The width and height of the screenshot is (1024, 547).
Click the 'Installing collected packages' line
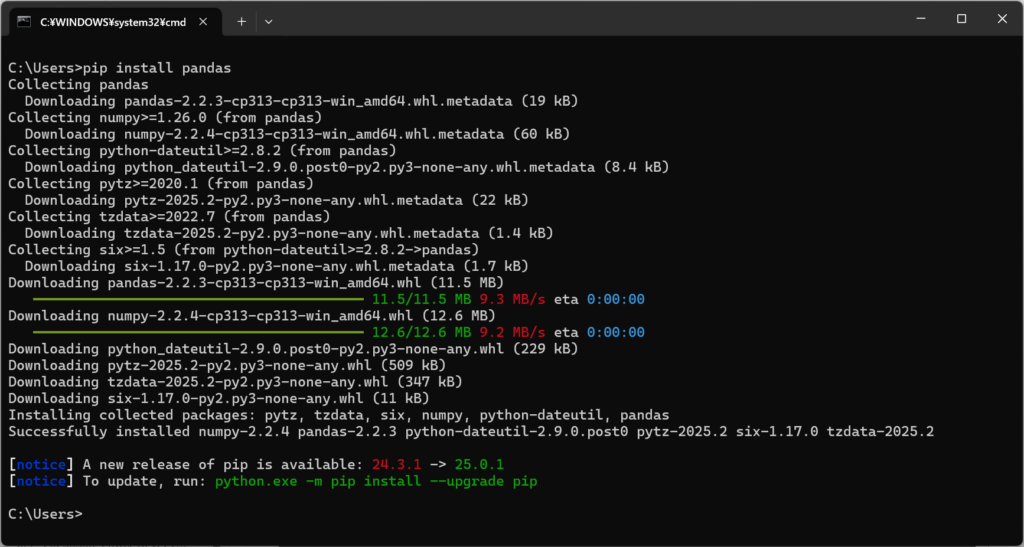[338, 415]
